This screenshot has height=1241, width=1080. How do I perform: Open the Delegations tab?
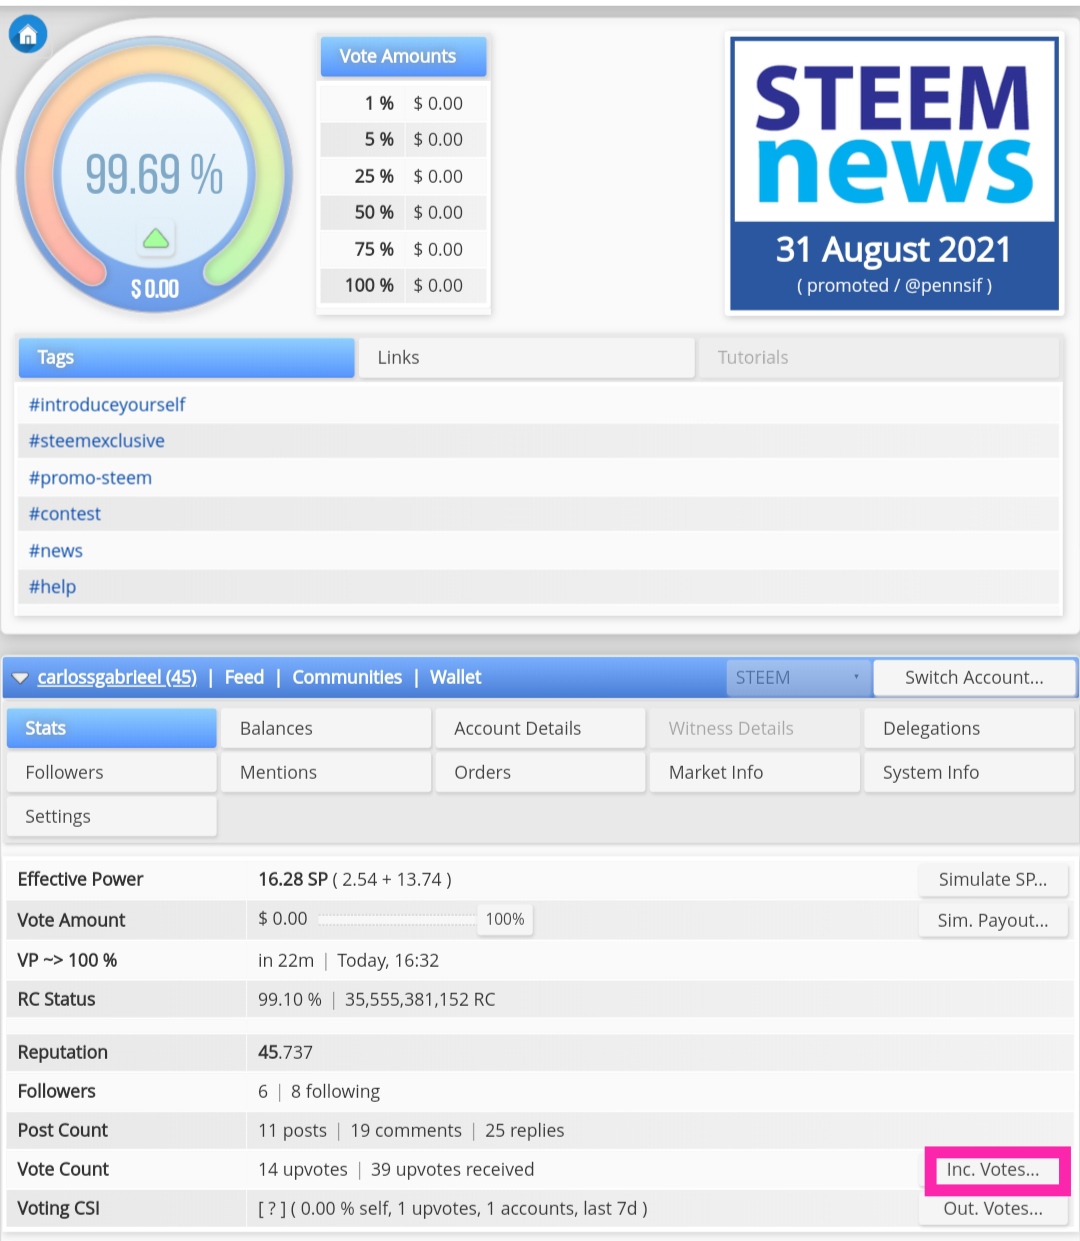click(x=969, y=728)
